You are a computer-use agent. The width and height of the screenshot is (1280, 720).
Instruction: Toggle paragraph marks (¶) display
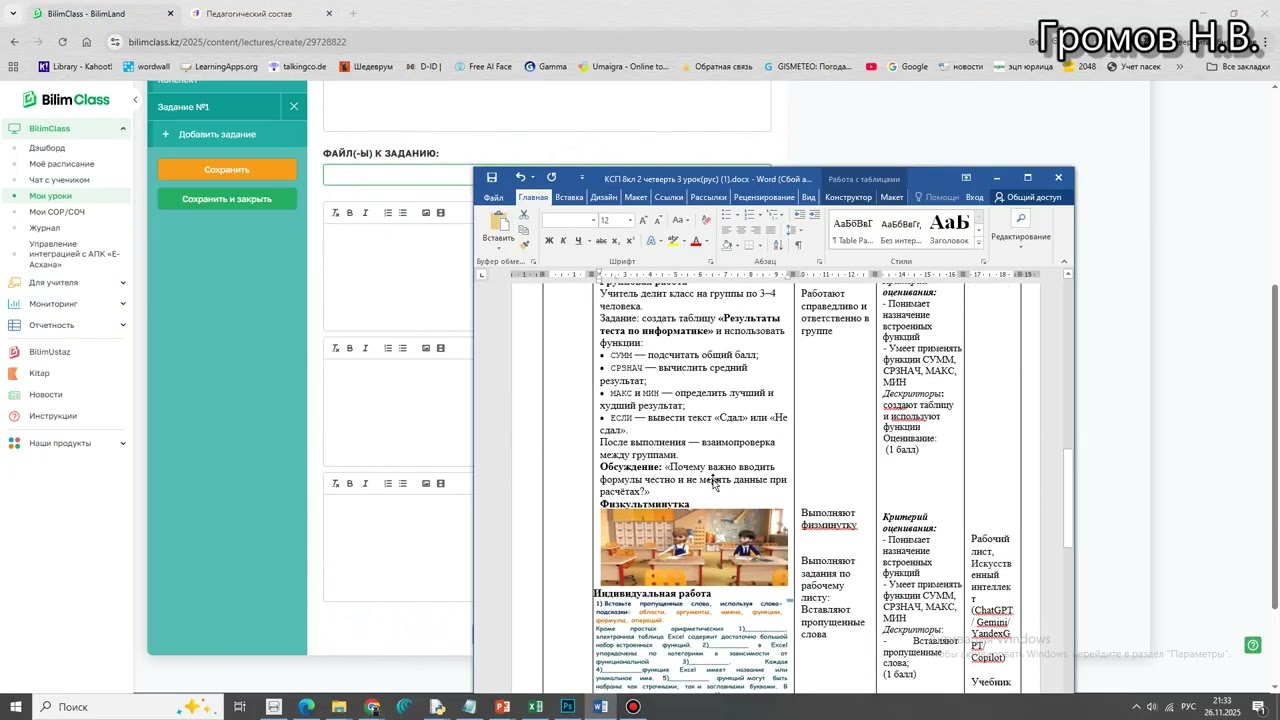click(798, 245)
